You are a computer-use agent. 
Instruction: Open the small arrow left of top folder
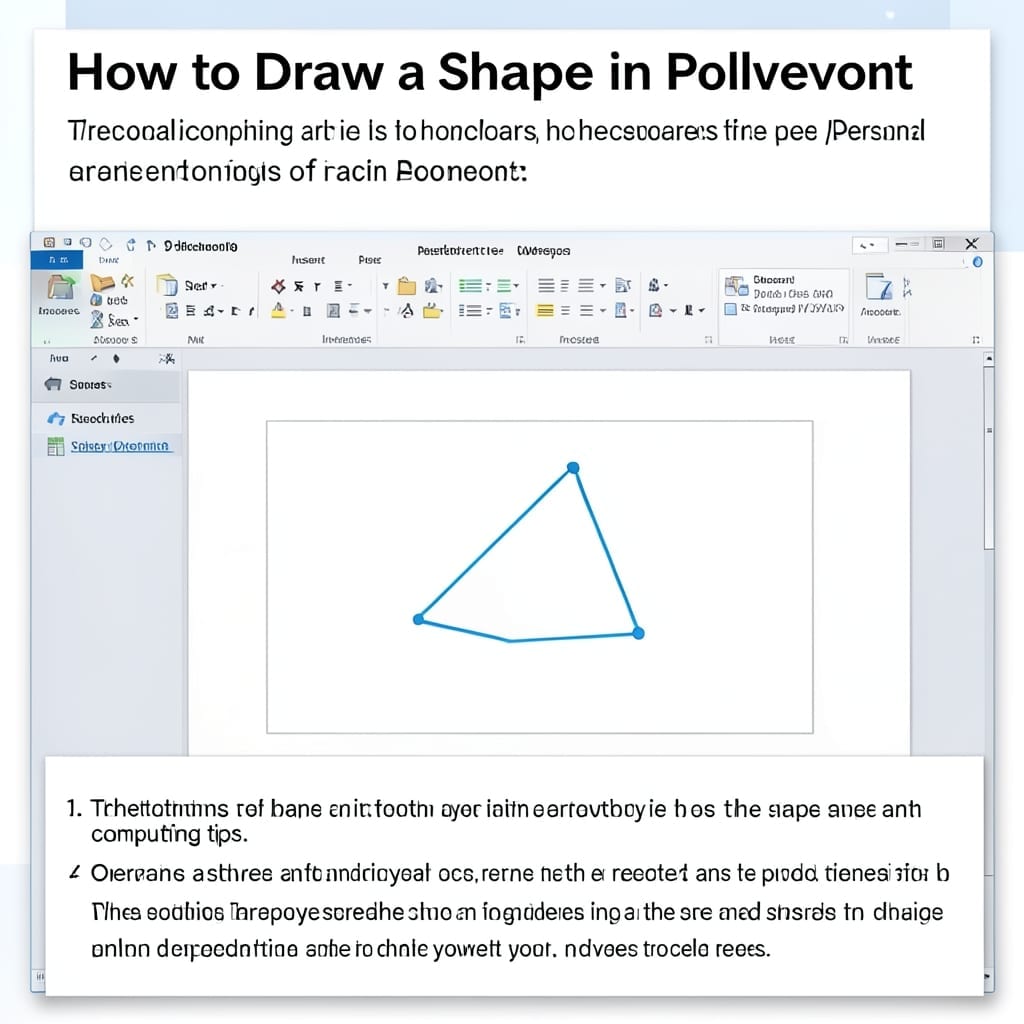385,286
